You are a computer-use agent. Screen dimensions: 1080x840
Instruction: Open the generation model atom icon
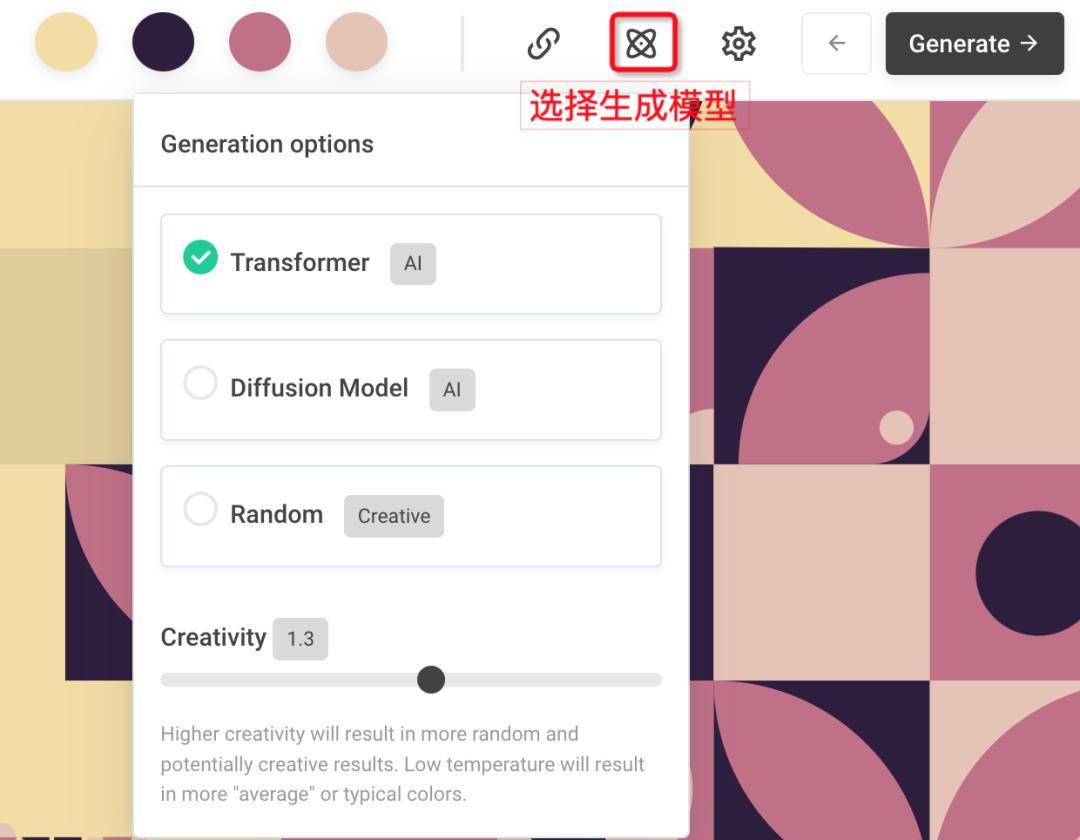click(642, 43)
